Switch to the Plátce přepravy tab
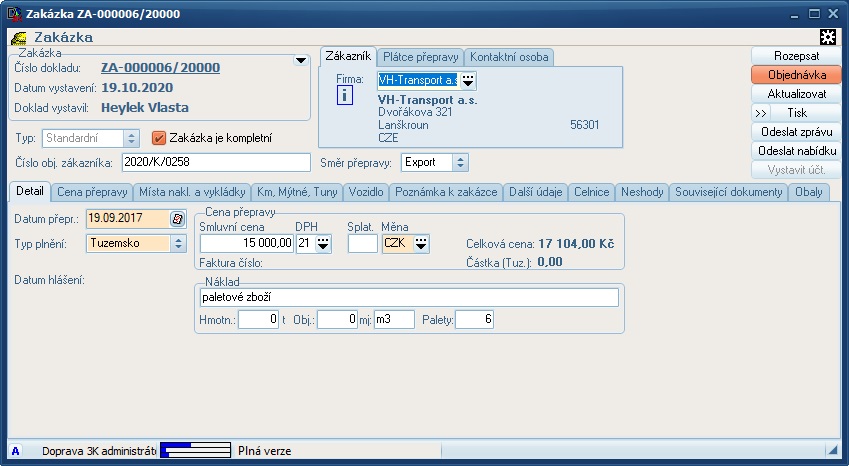The image size is (849, 466). click(x=421, y=57)
